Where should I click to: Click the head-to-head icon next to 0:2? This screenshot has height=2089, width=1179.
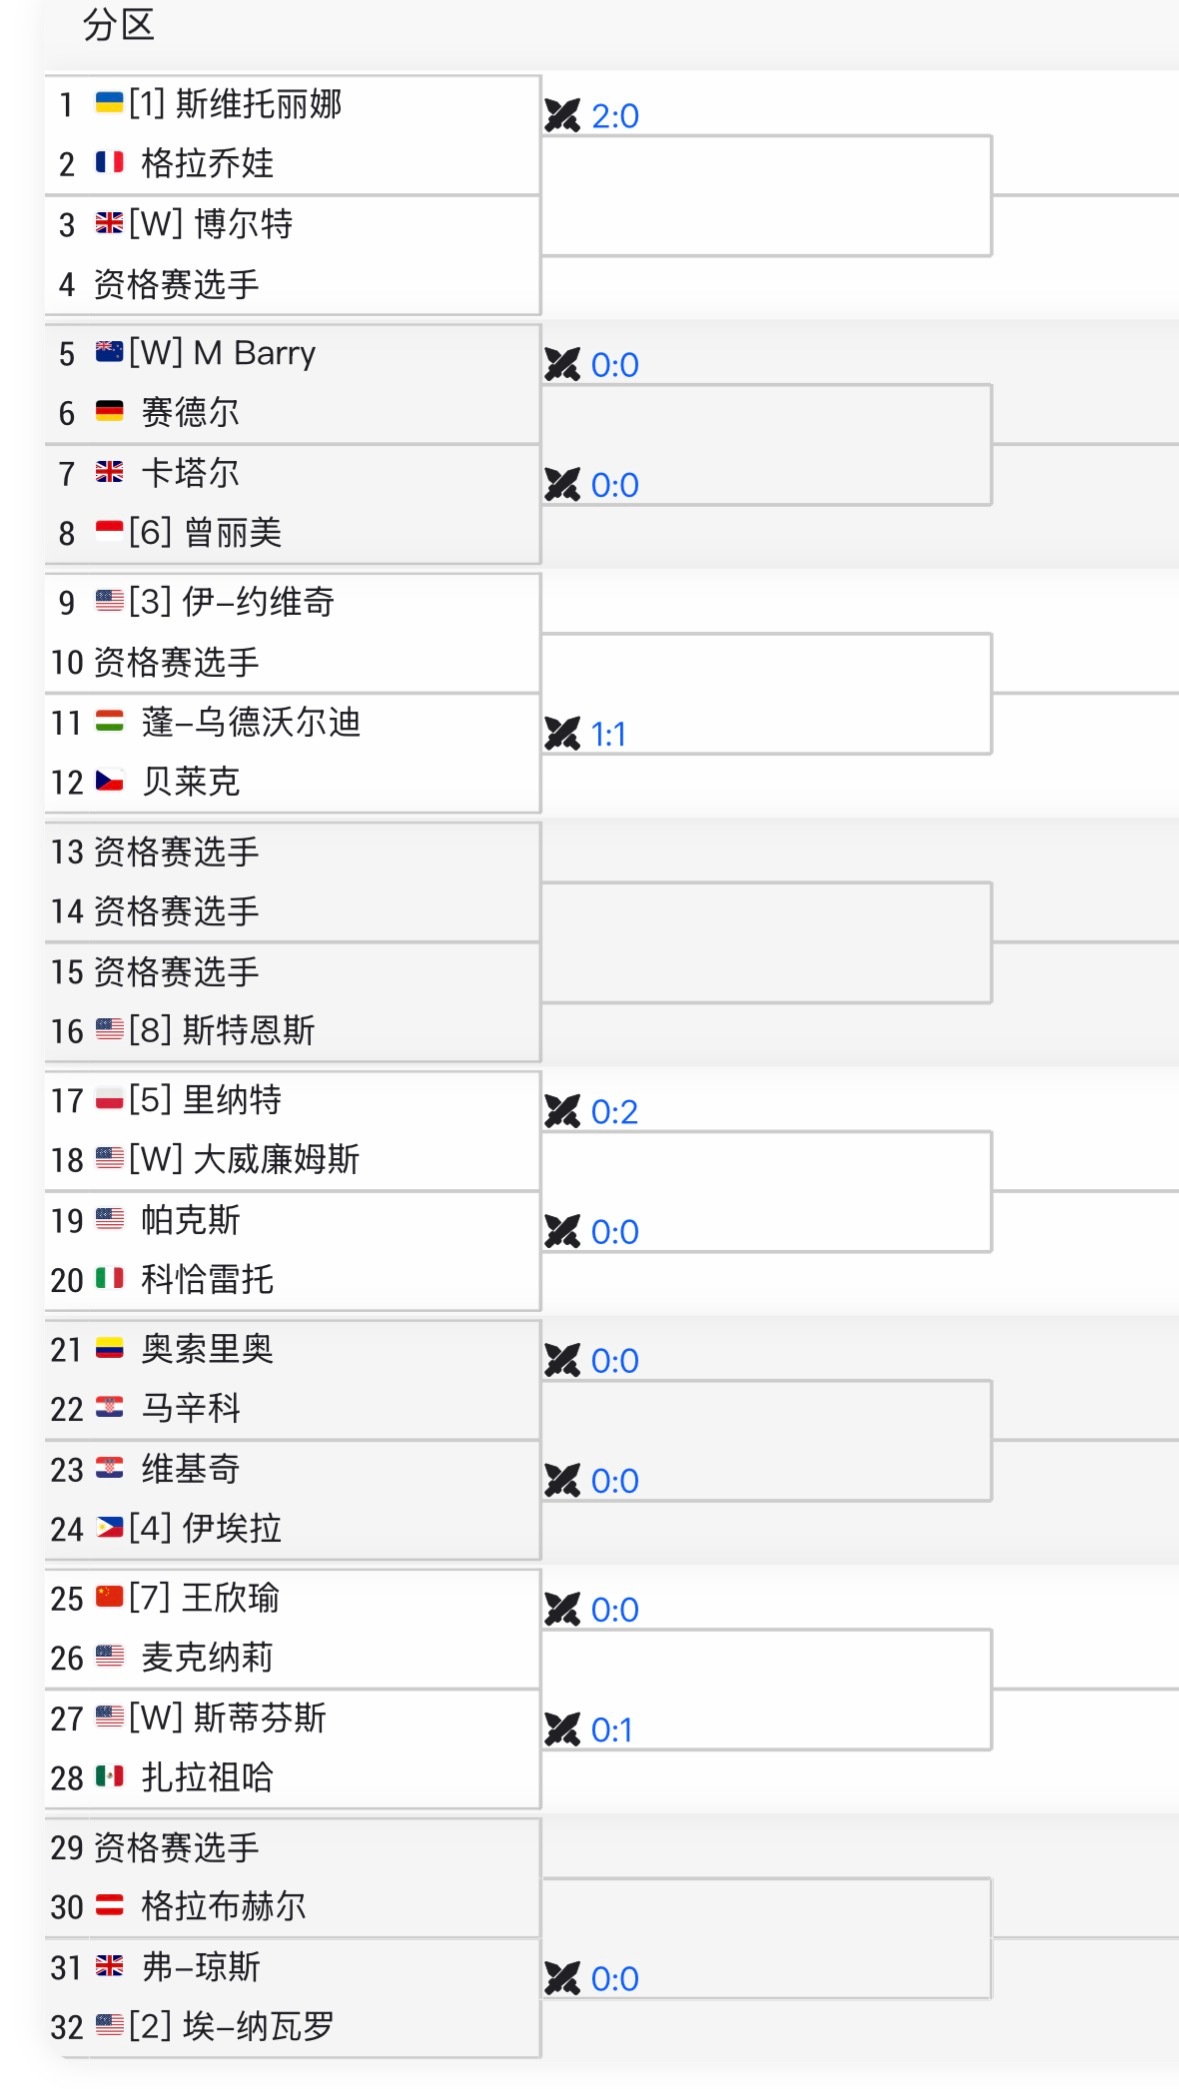pyautogui.click(x=562, y=1111)
